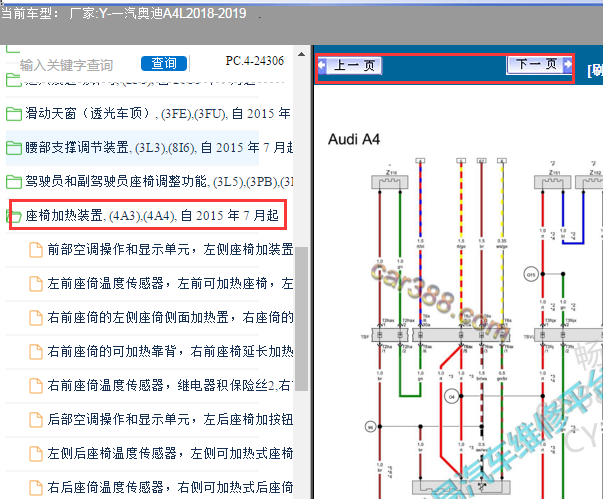Click the PC.4-24306 code text

pyautogui.click(x=255, y=61)
